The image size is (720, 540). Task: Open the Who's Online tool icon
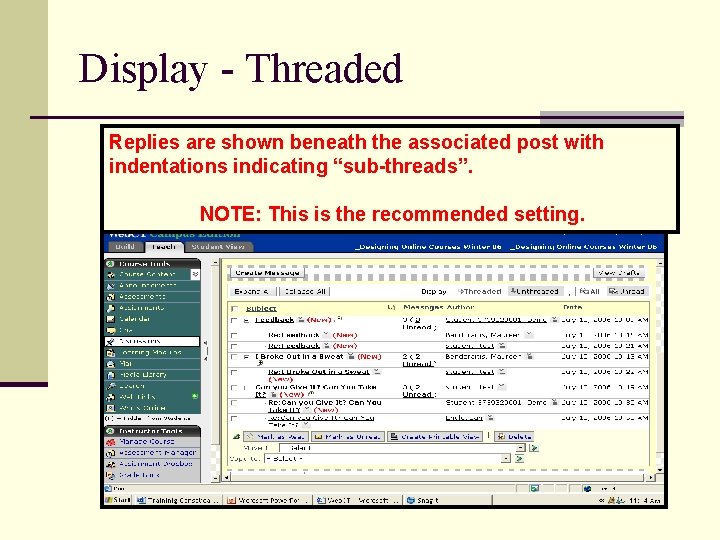click(111, 408)
